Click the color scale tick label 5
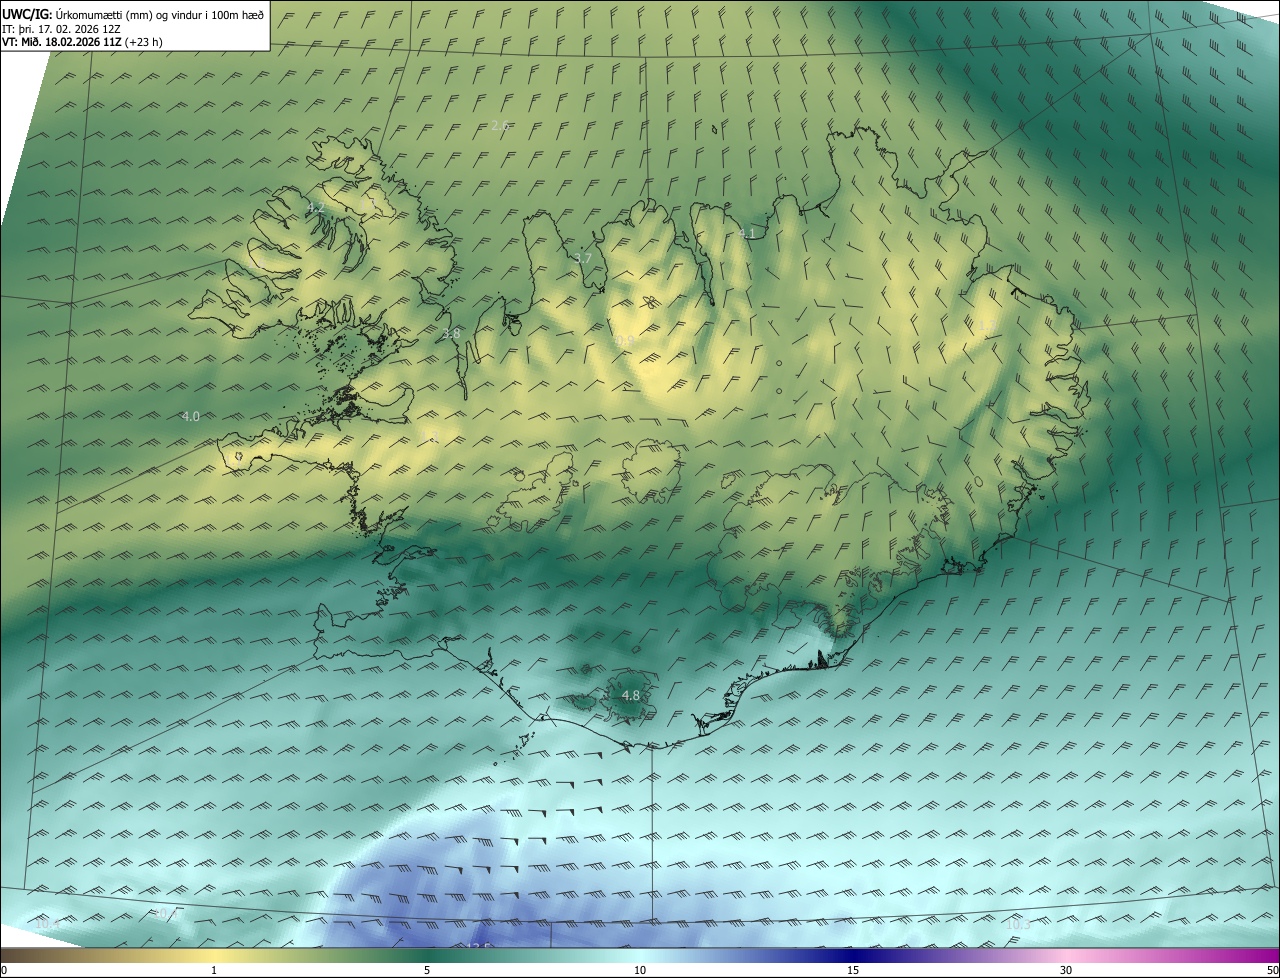Viewport: 1280px width, 978px height. click(427, 970)
